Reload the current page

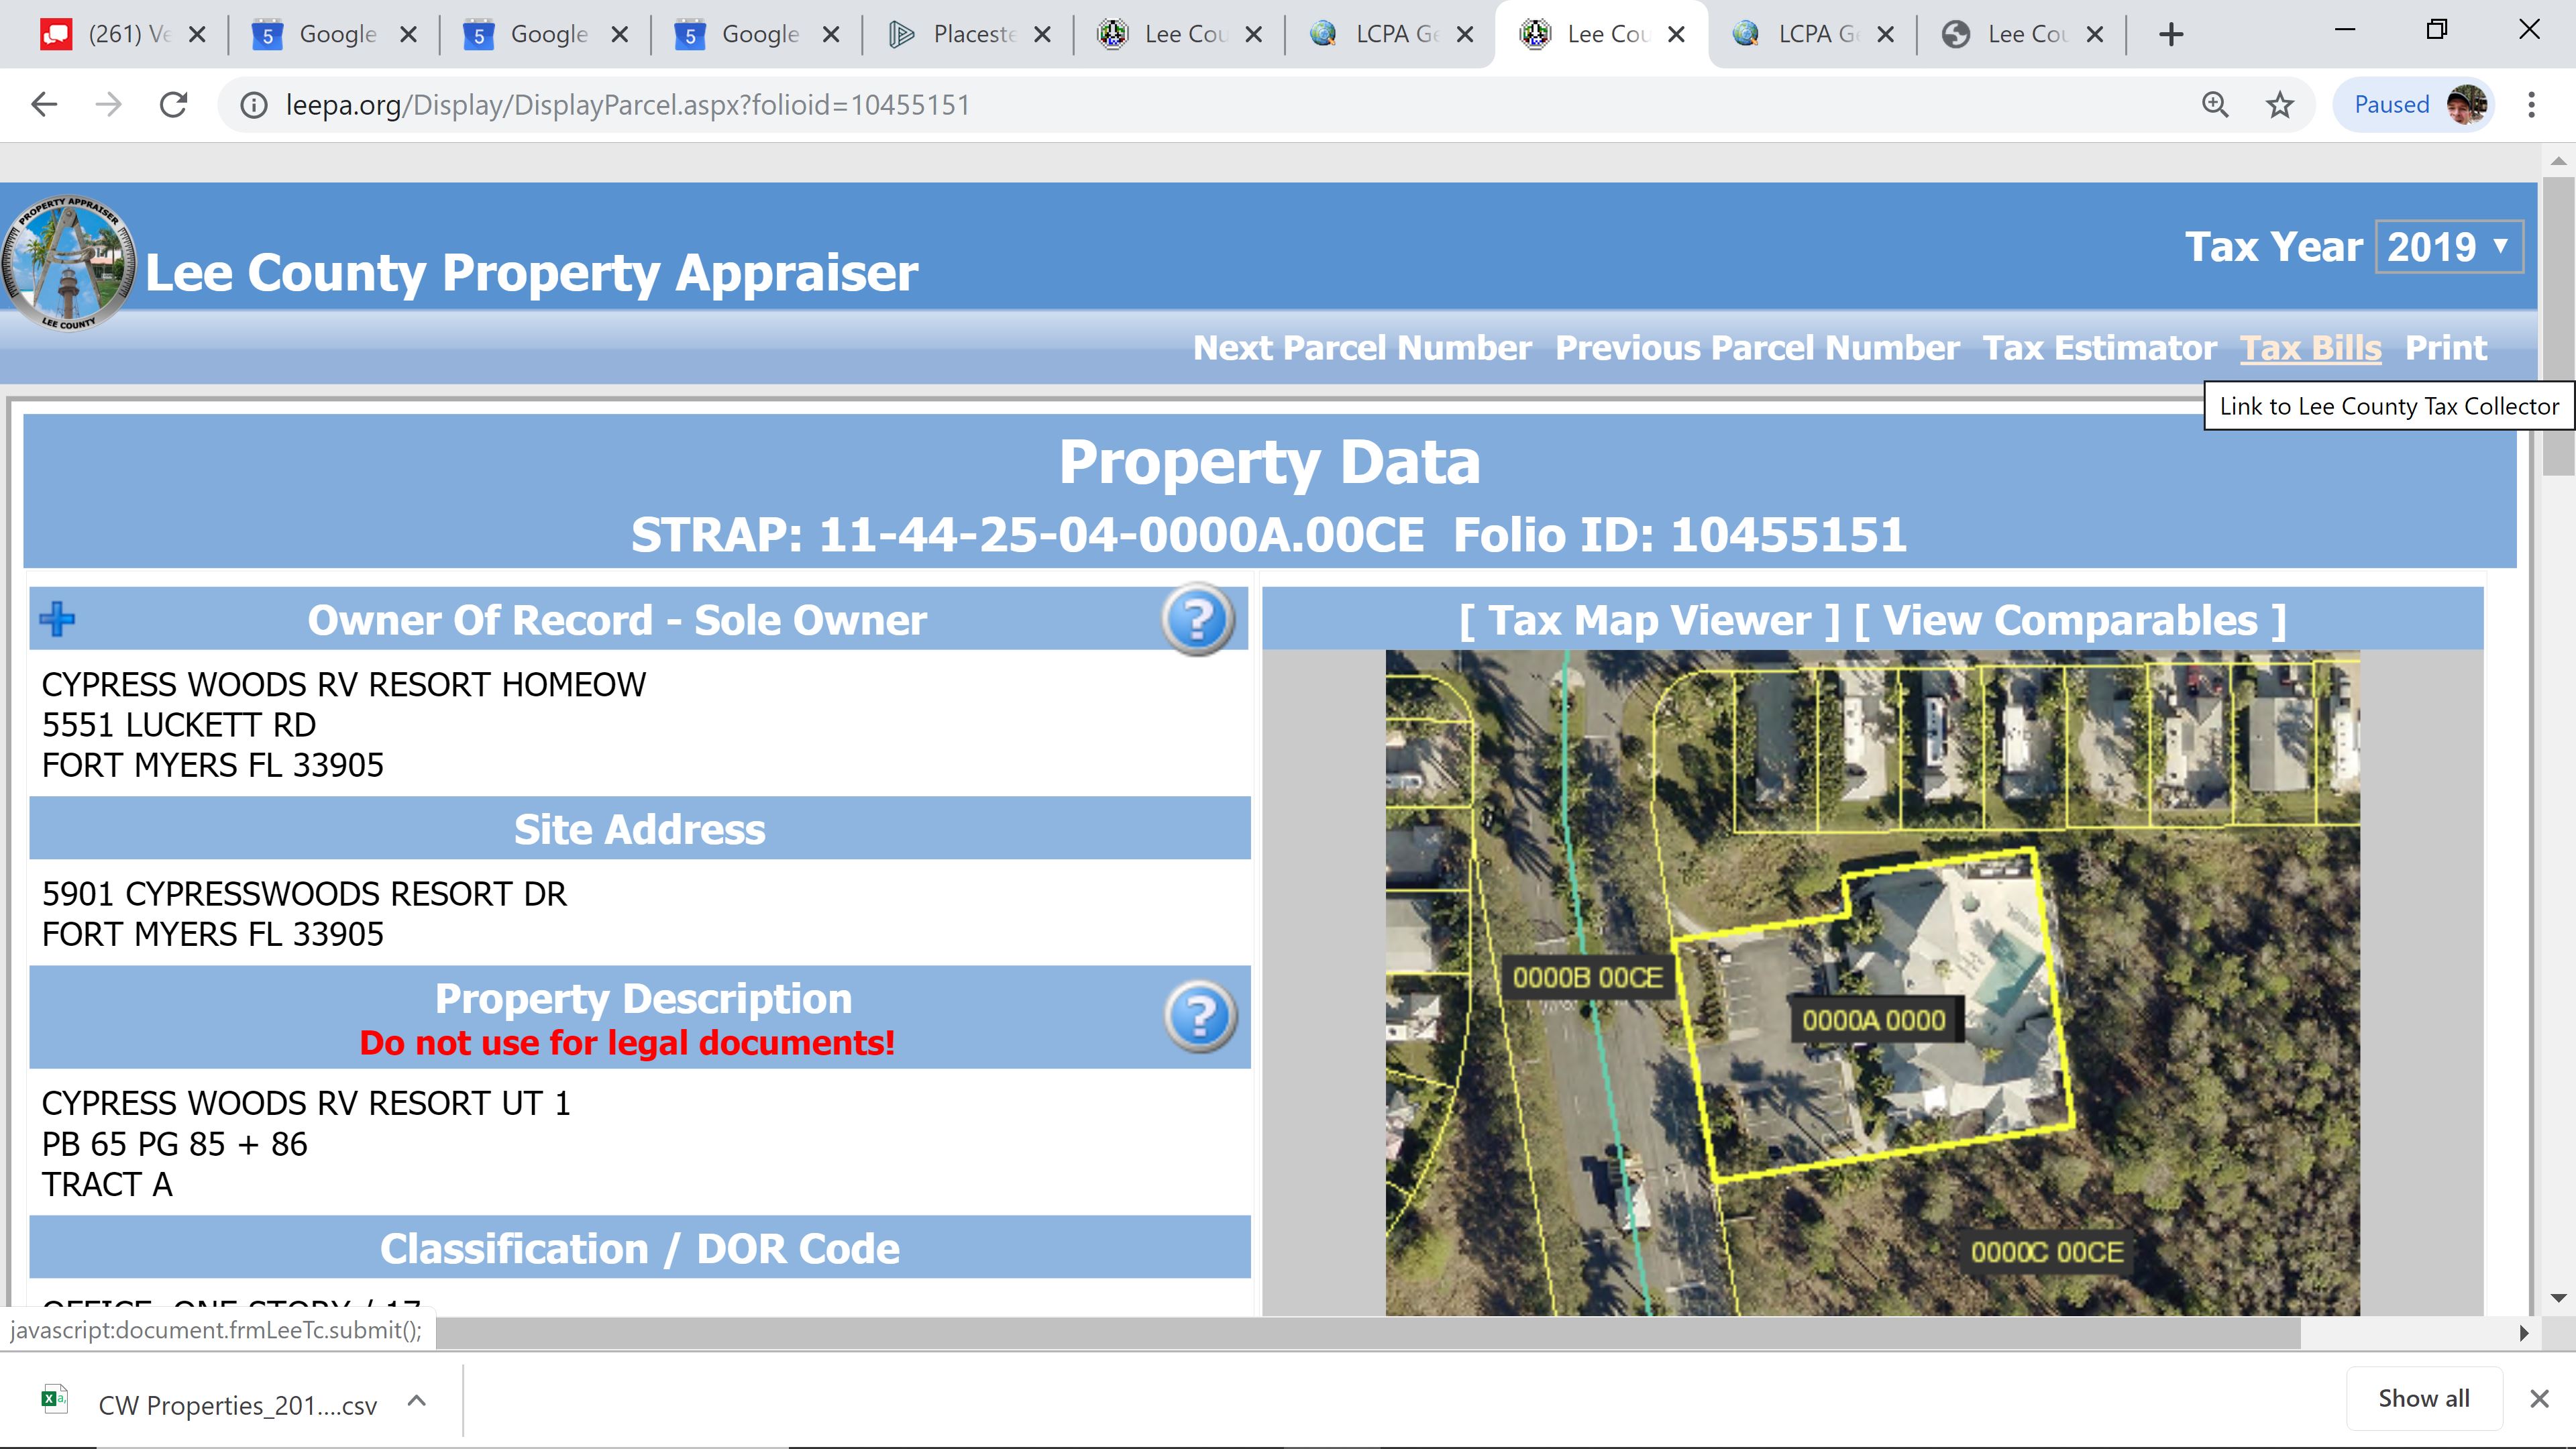click(174, 105)
